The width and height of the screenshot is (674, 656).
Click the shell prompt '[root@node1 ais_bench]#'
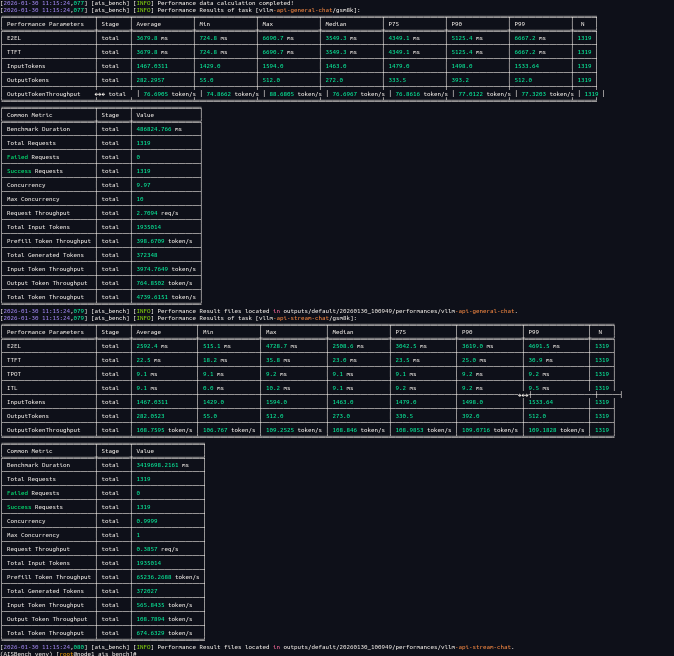pos(96,653)
